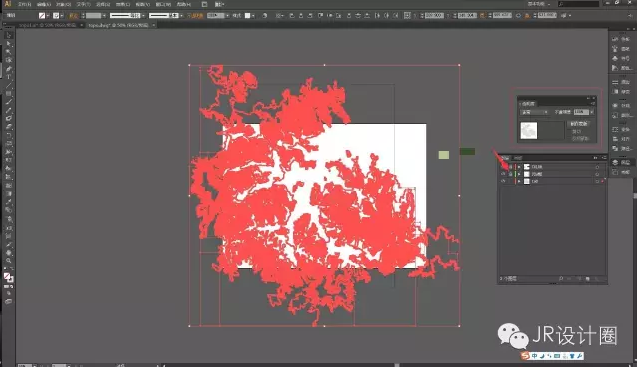
Task: Select the Selection tool in the toolbox
Action: [9, 35]
